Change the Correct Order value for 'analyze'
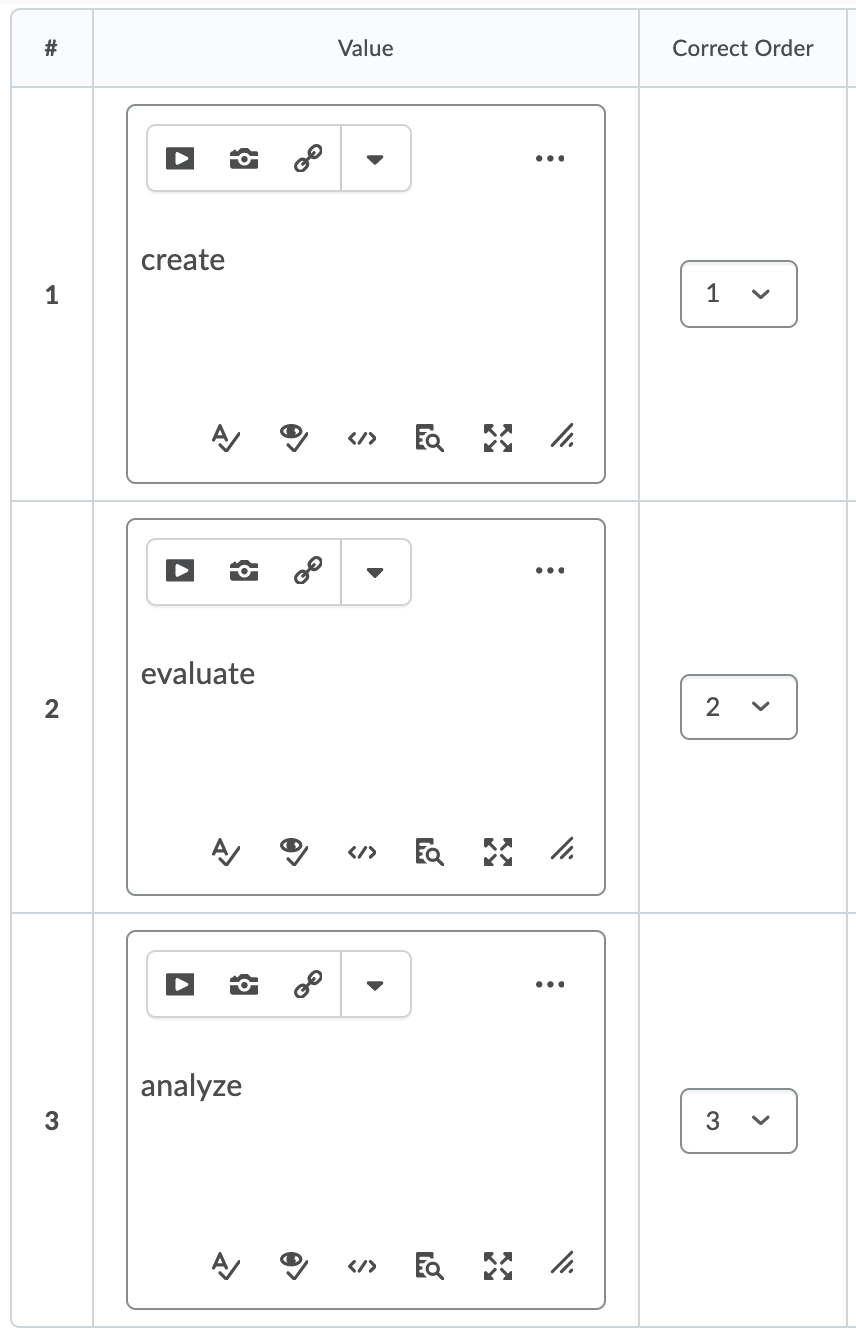 pos(739,1121)
